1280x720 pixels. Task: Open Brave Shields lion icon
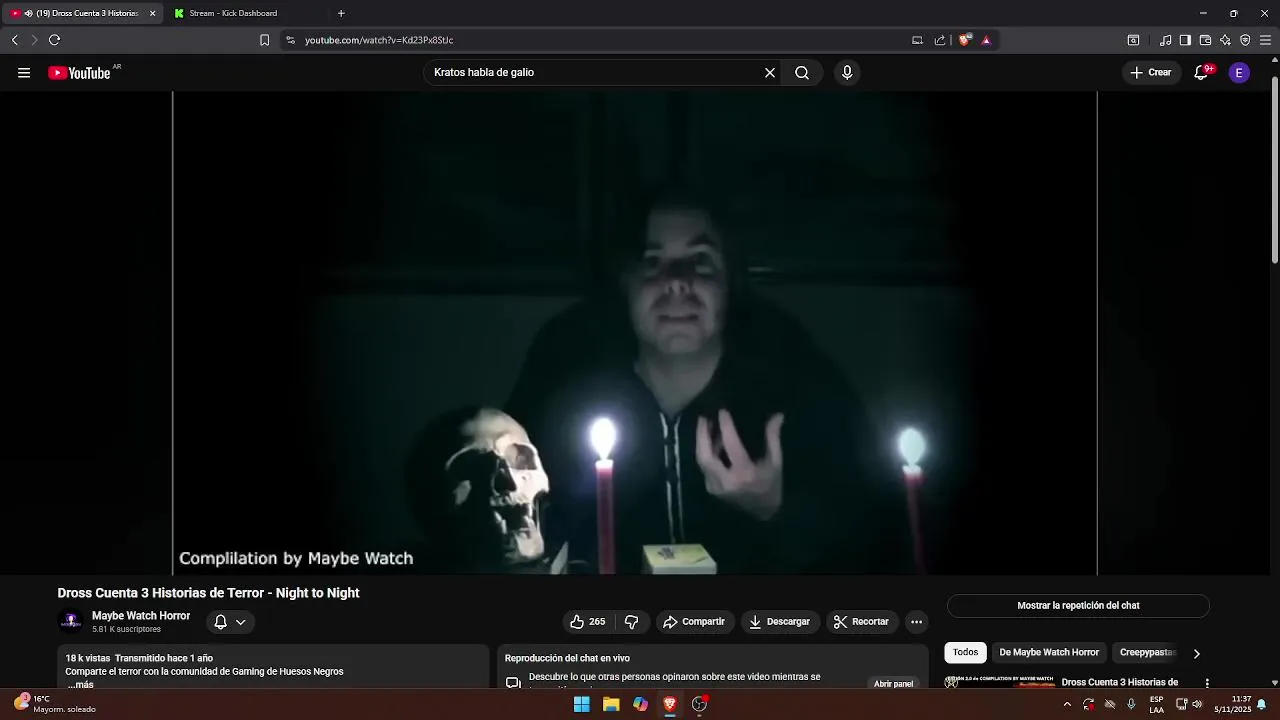click(964, 40)
